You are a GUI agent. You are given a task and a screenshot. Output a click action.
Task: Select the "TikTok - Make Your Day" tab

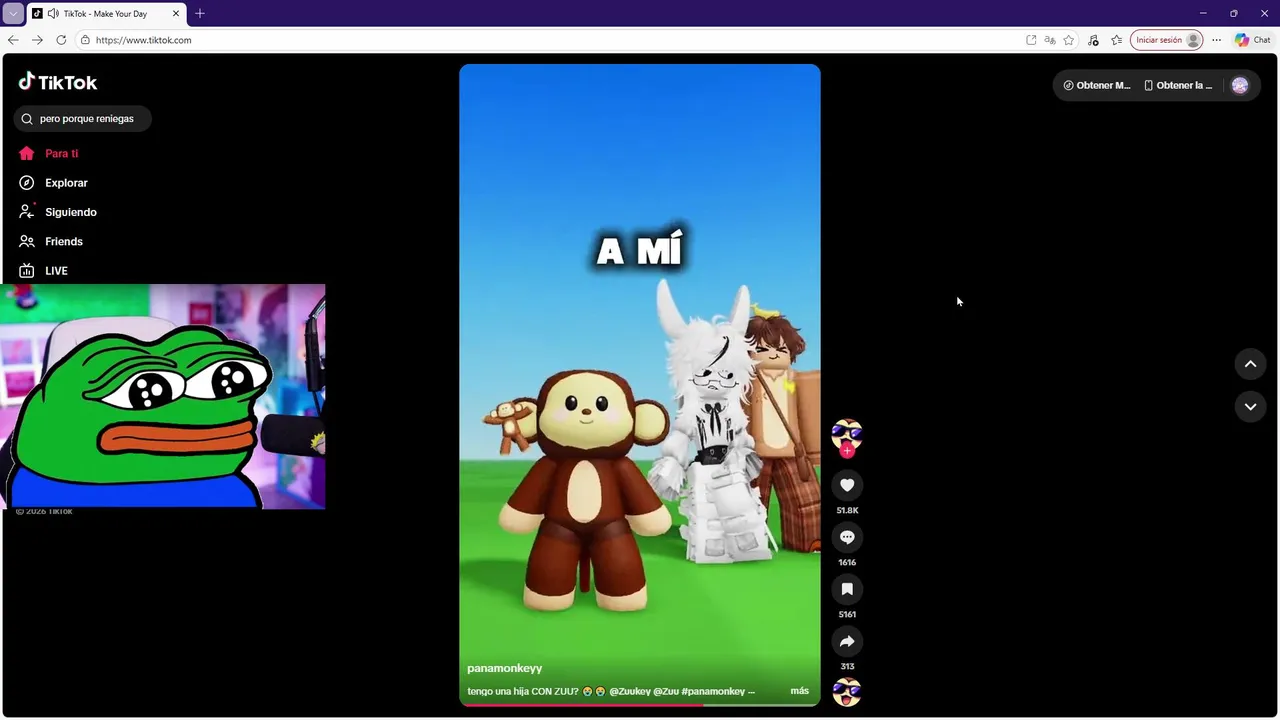coord(106,14)
